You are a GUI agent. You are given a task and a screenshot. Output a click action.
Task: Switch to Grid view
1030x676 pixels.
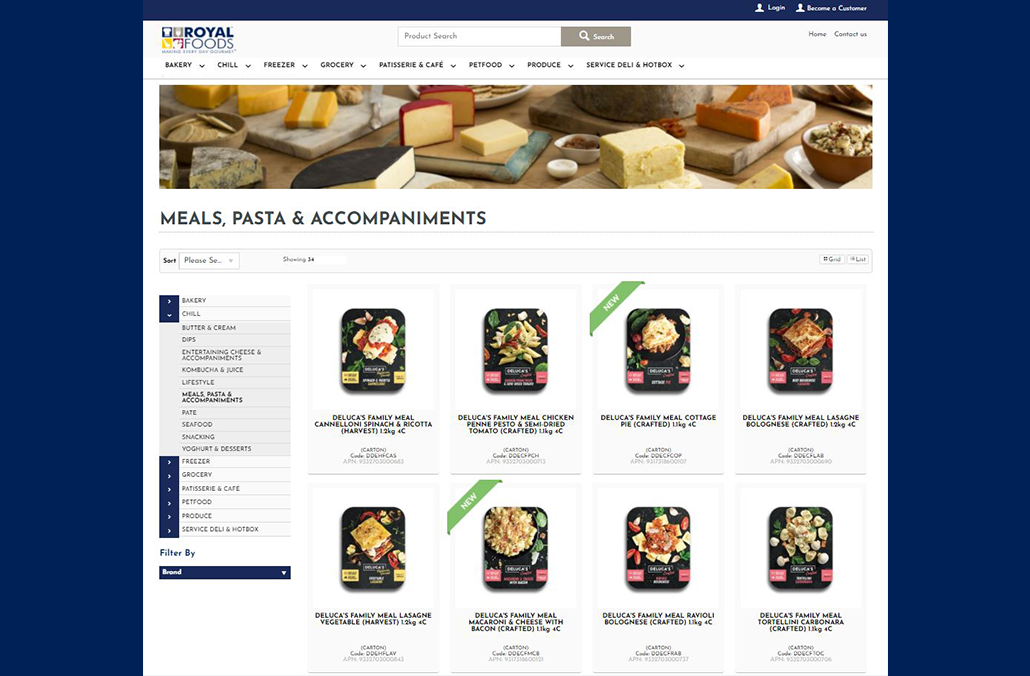coord(832,259)
